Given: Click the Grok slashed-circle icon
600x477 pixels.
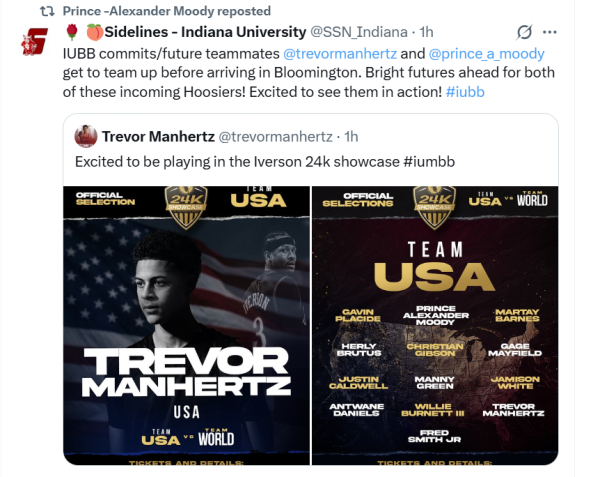Looking at the screenshot, I should pyautogui.click(x=524, y=32).
